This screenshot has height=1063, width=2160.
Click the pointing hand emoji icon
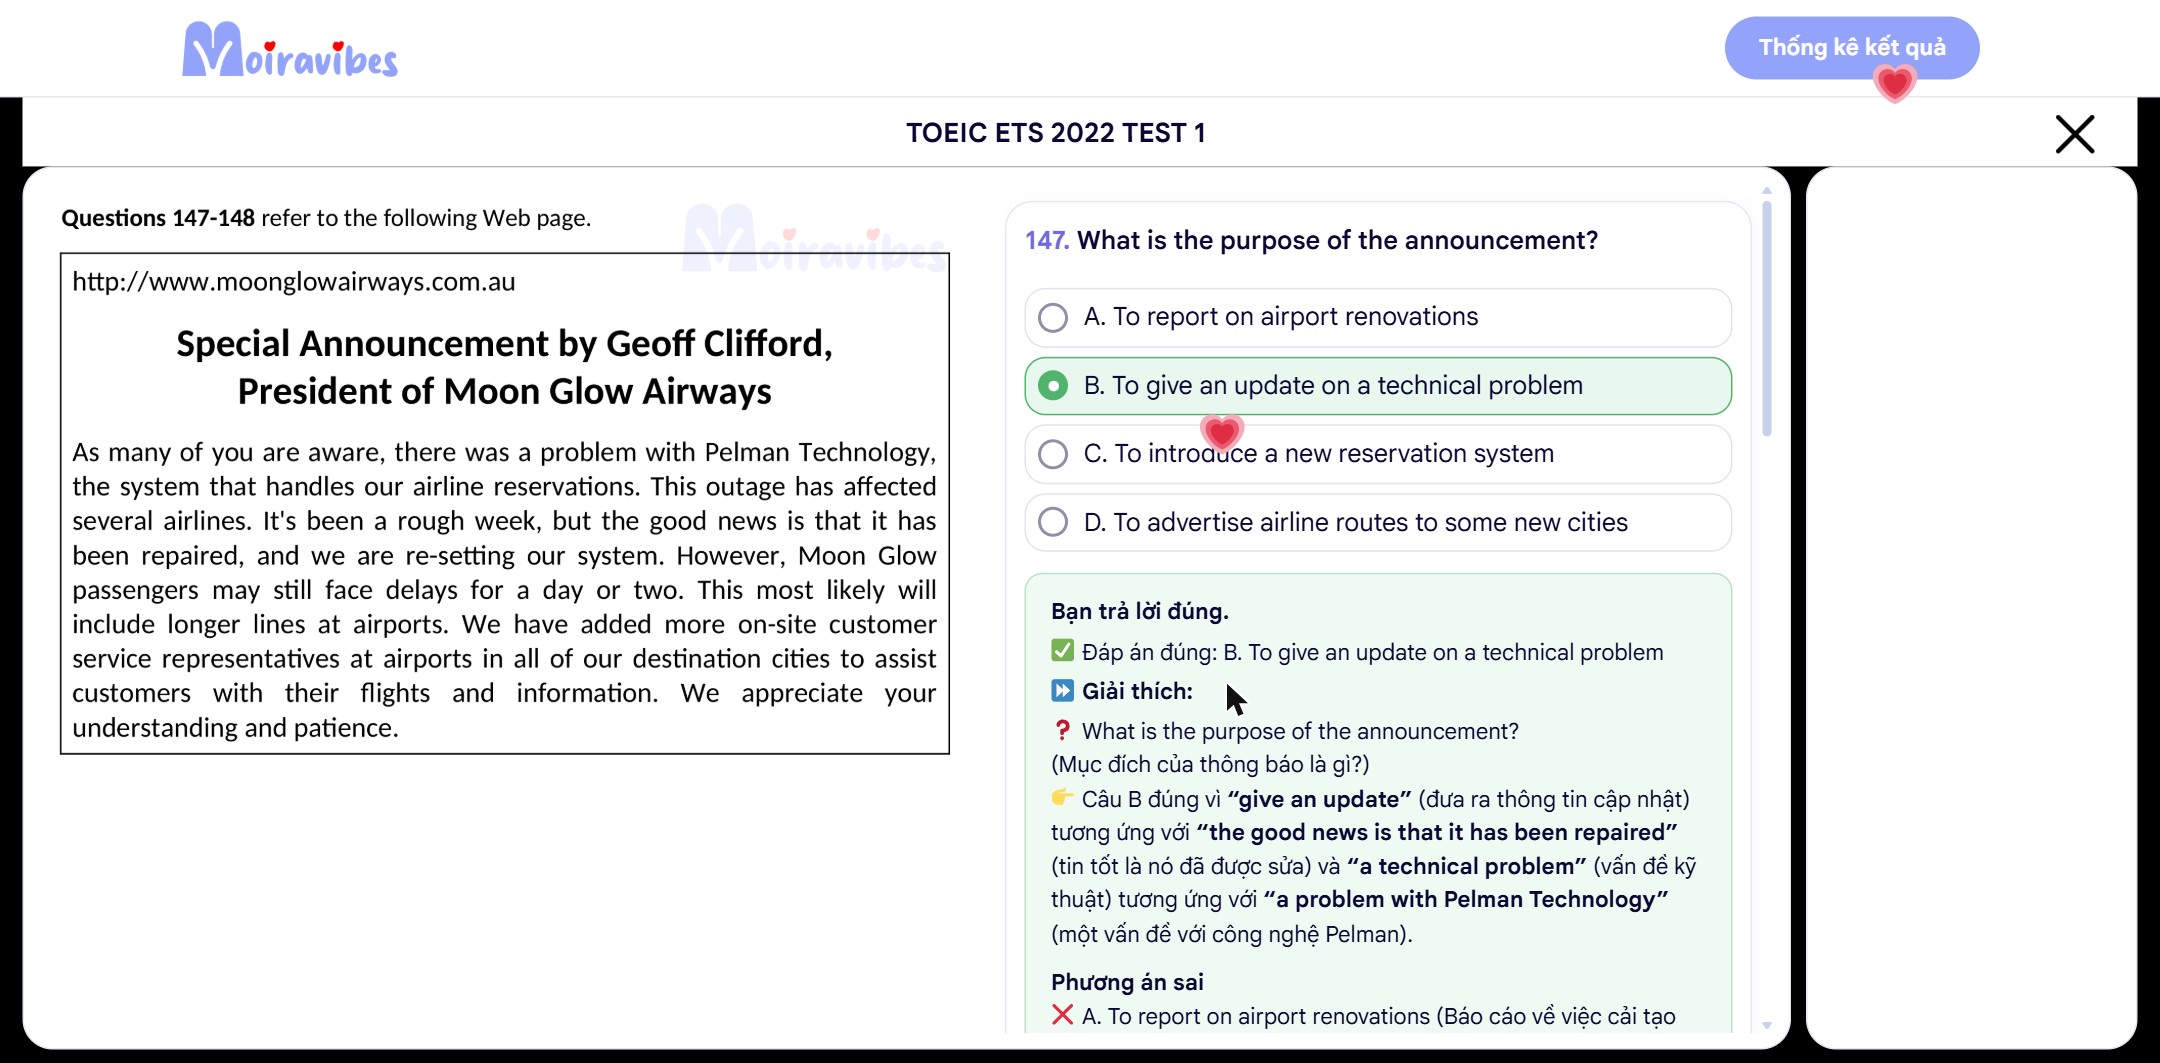1062,797
